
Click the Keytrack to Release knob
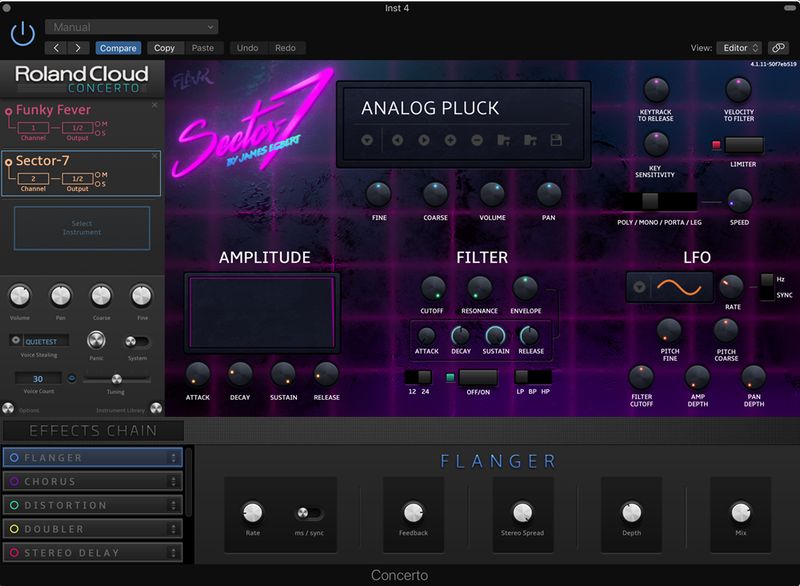click(x=656, y=90)
